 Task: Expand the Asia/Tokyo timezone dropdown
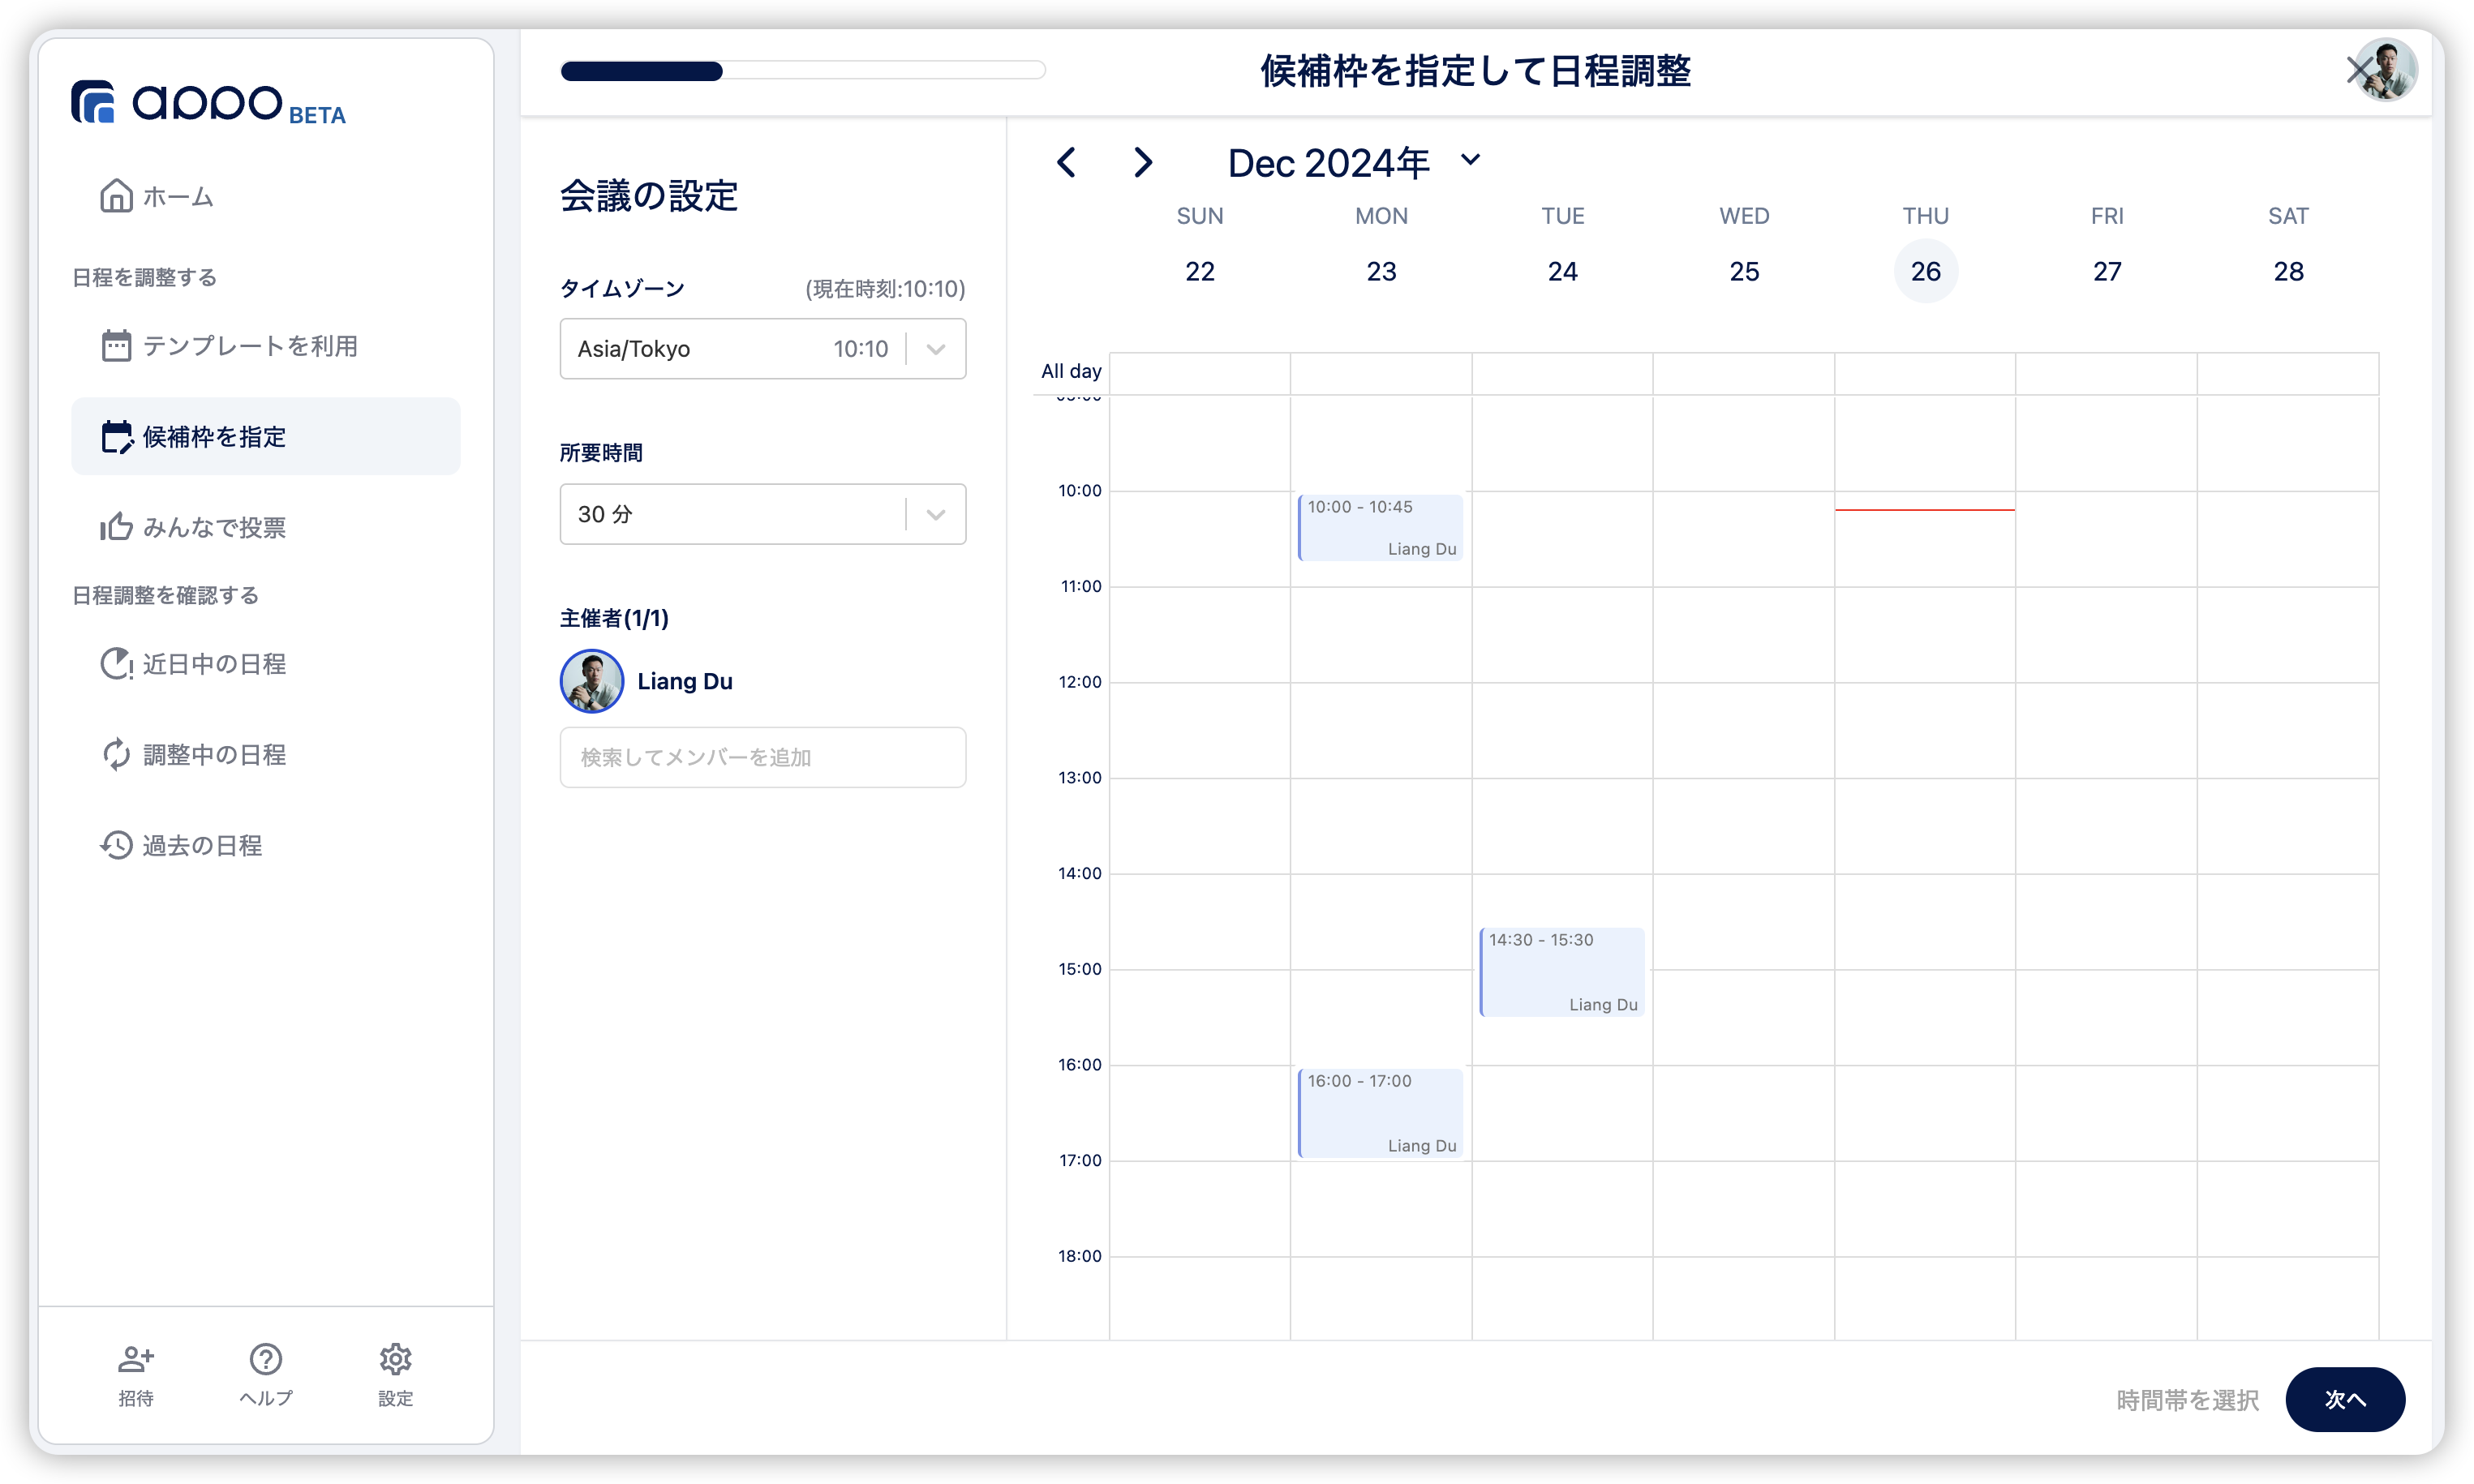click(x=936, y=349)
